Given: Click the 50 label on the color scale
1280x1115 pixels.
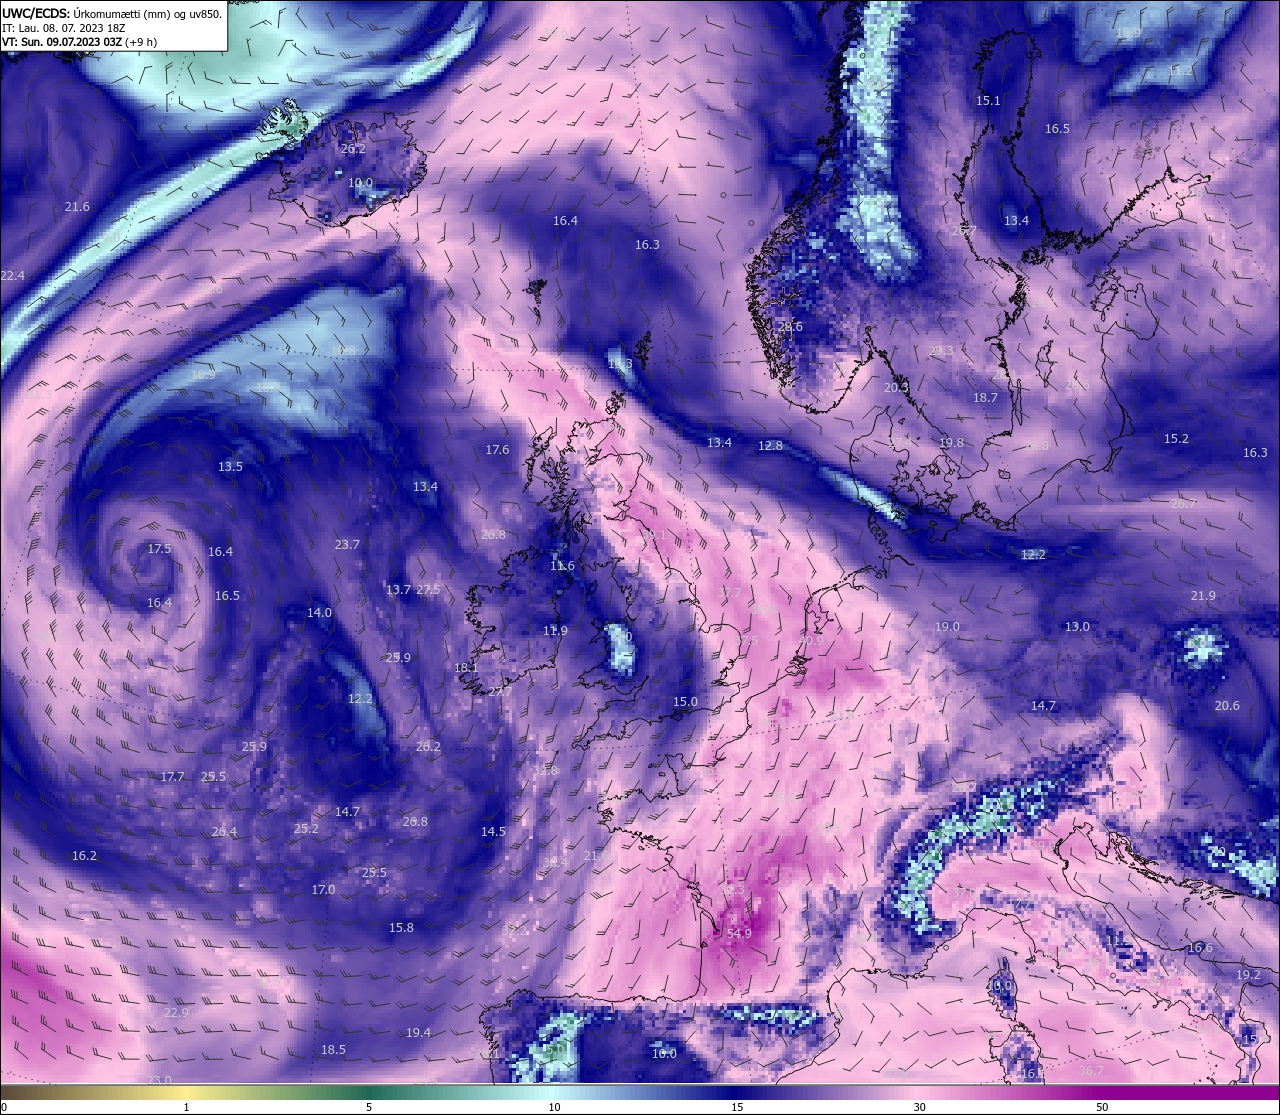Looking at the screenshot, I should (1101, 1107).
